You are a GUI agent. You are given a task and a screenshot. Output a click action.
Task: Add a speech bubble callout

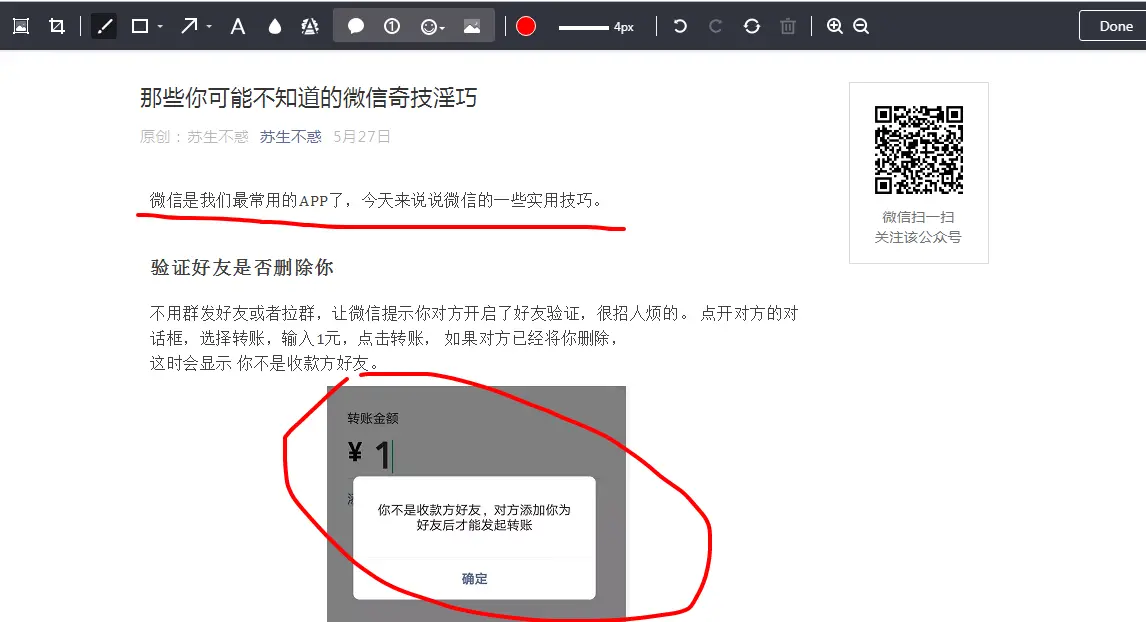[356, 26]
